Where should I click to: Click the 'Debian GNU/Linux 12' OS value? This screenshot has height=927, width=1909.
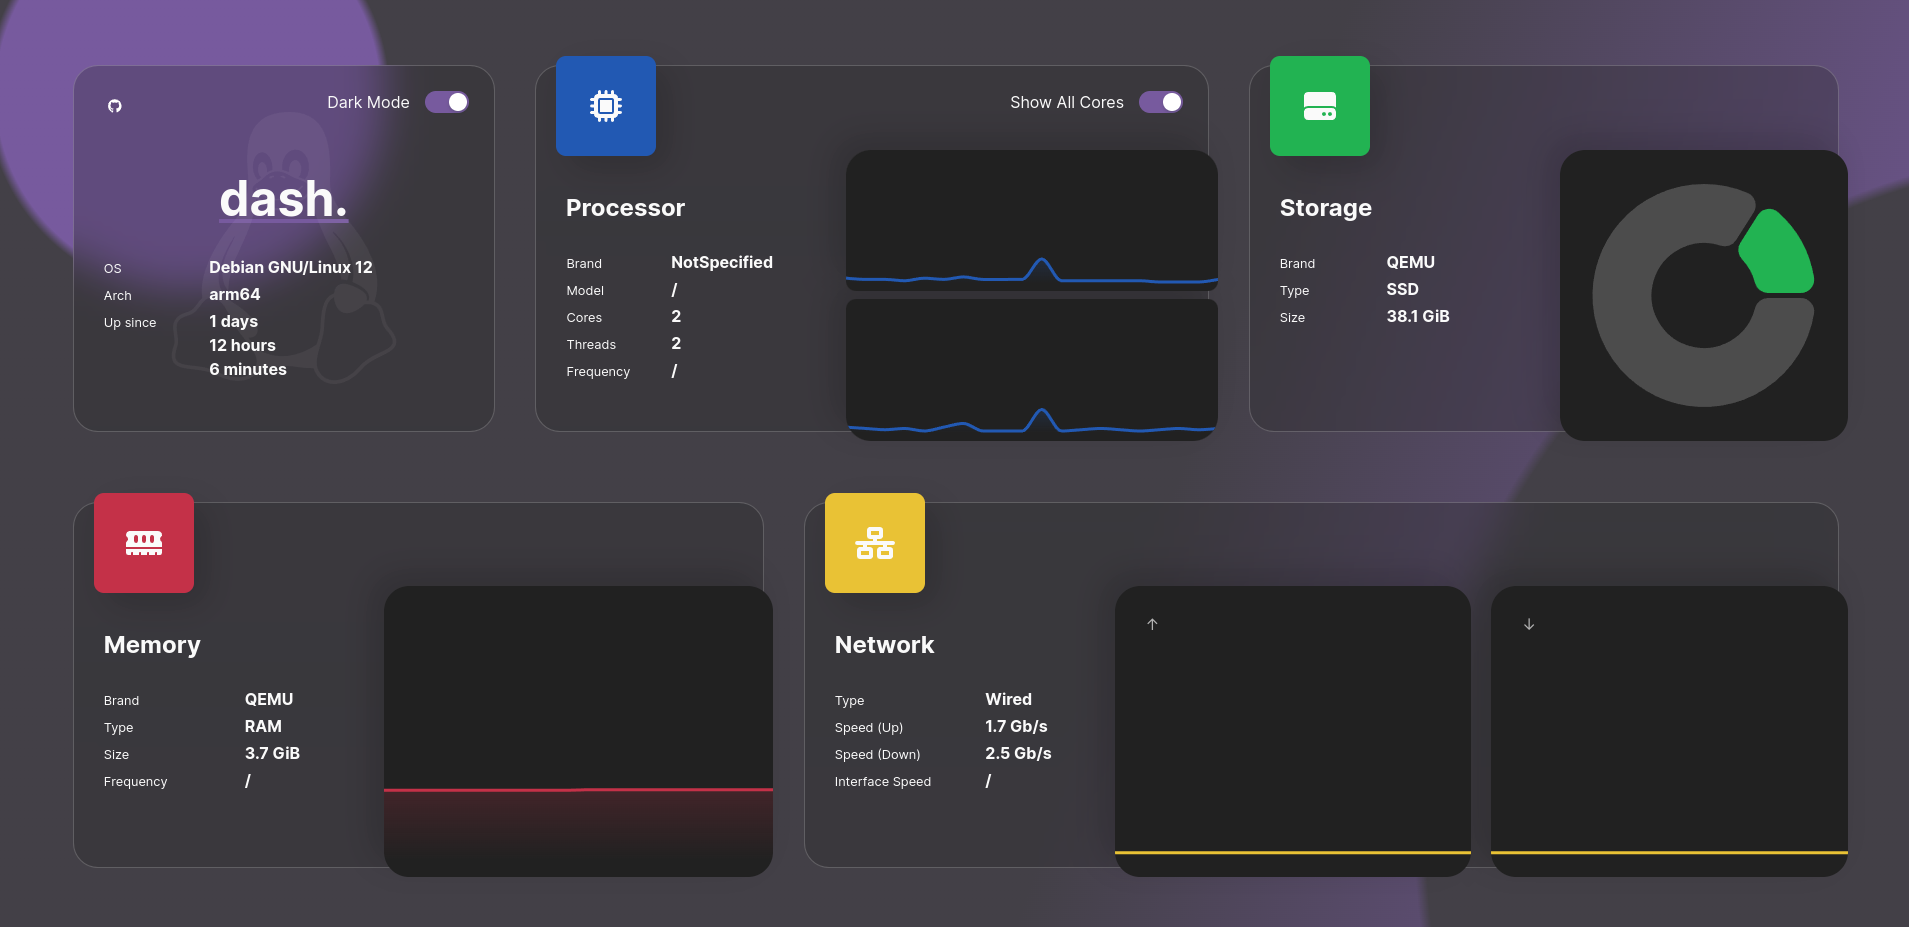(291, 267)
